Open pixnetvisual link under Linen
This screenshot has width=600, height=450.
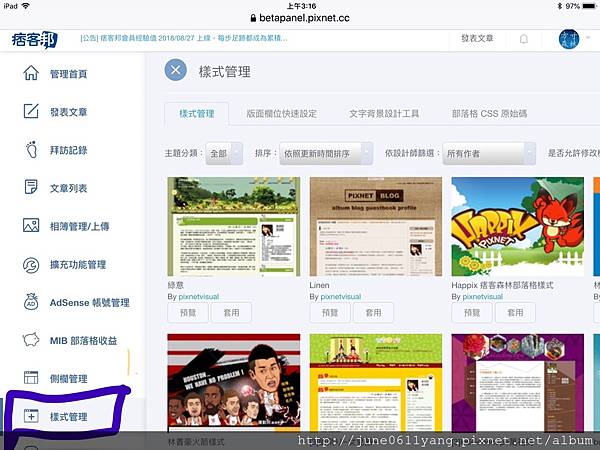(341, 297)
